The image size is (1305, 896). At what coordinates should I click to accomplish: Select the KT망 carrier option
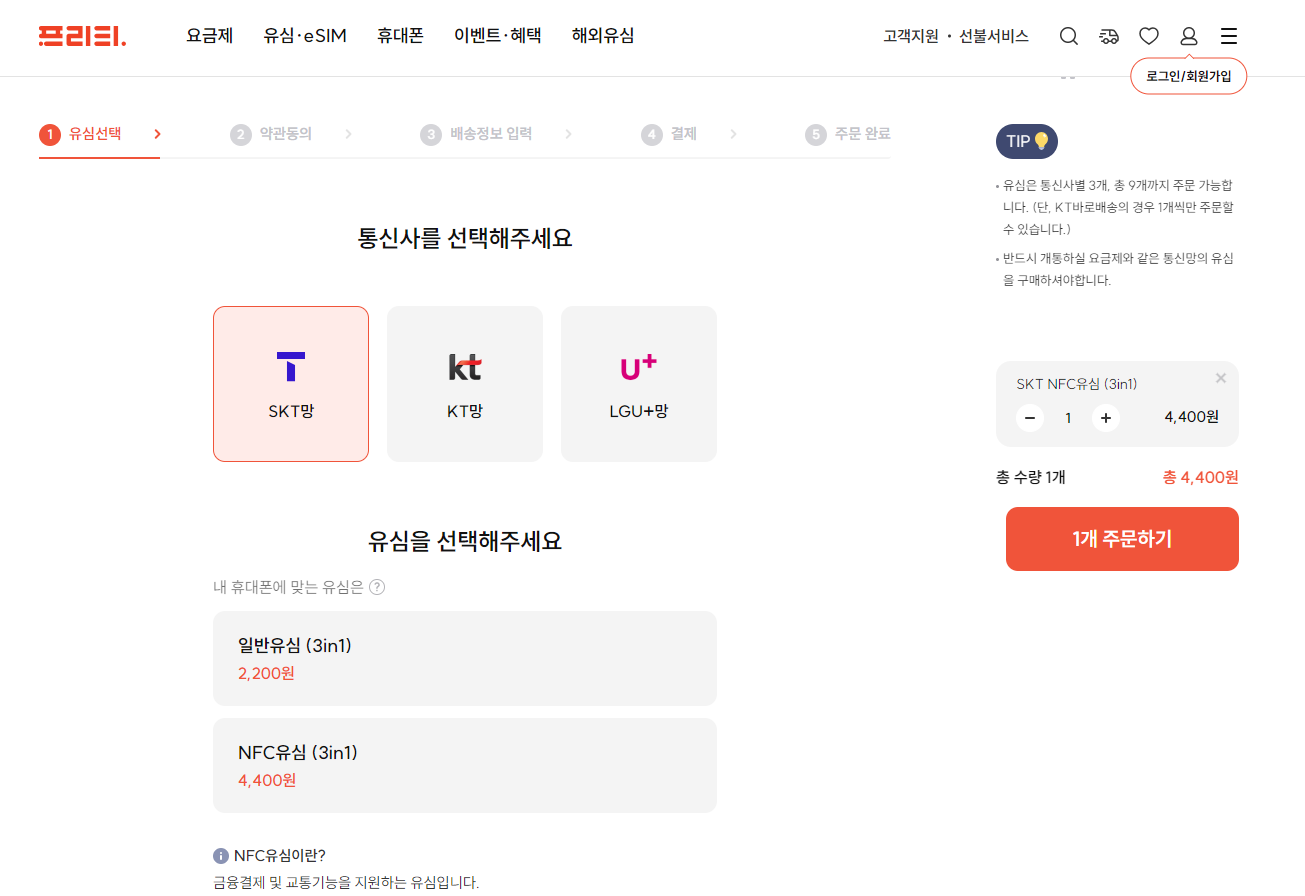464,383
